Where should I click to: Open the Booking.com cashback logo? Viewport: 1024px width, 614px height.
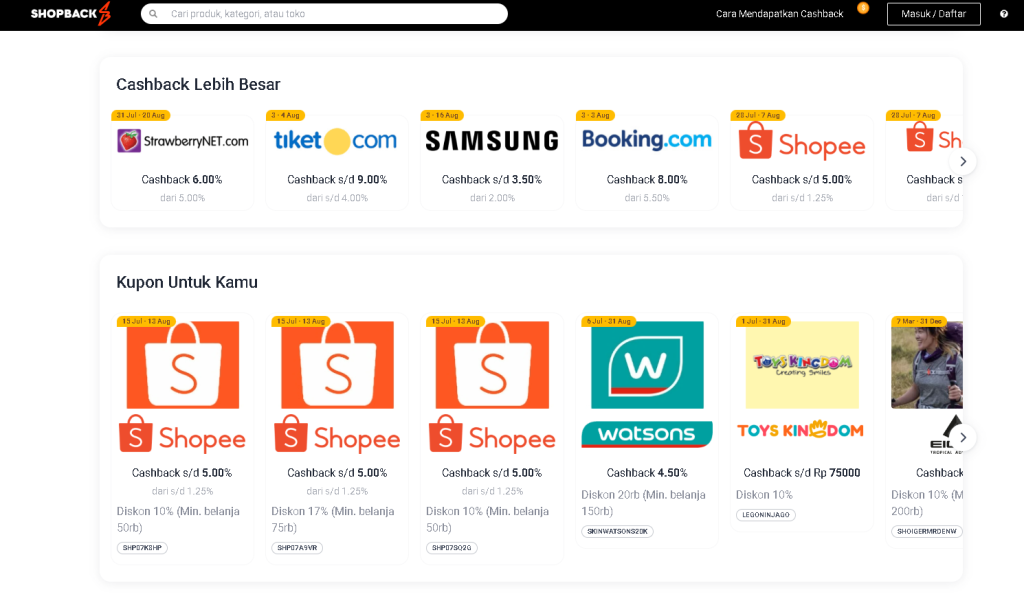tap(646, 140)
